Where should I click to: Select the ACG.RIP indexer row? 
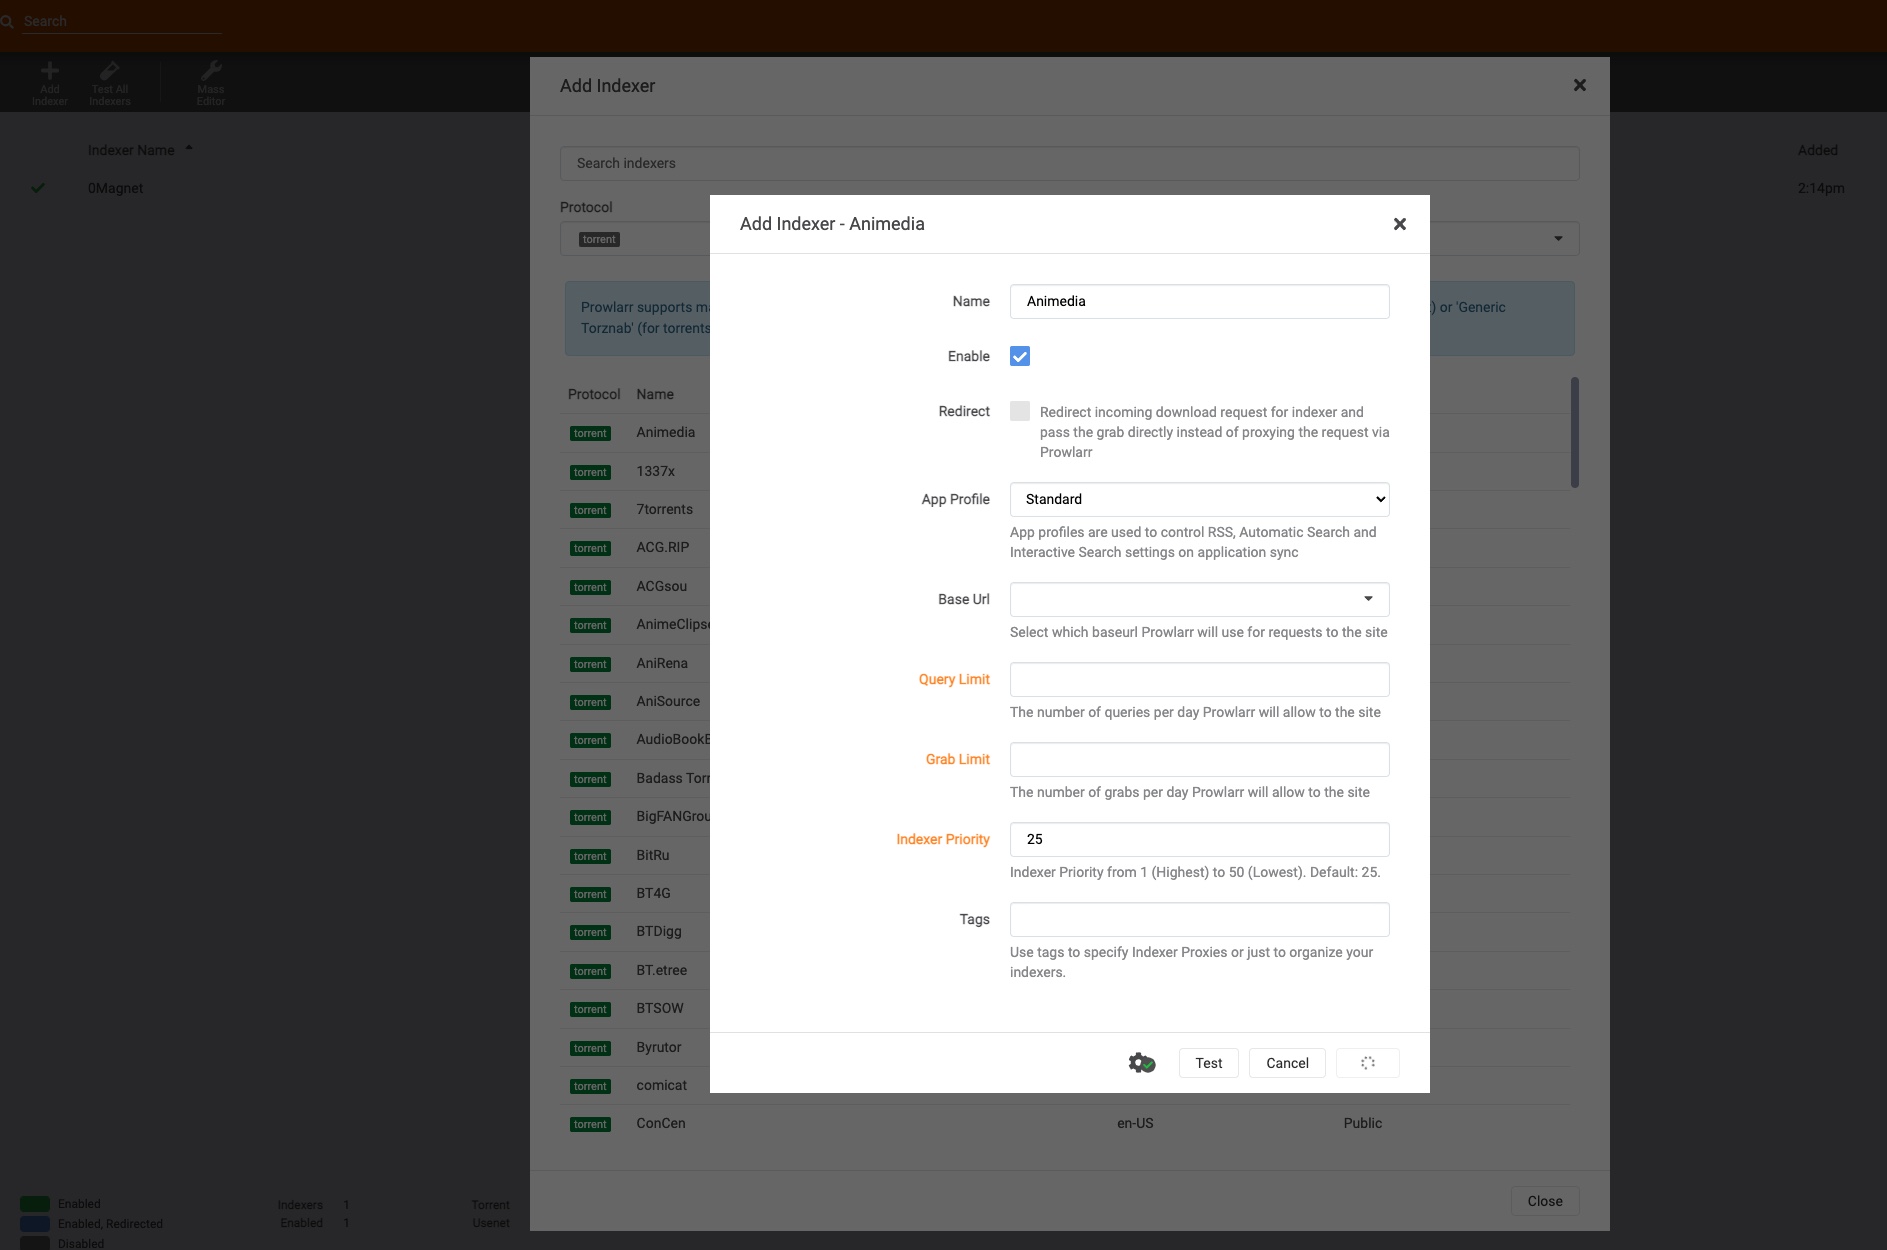[x=663, y=547]
